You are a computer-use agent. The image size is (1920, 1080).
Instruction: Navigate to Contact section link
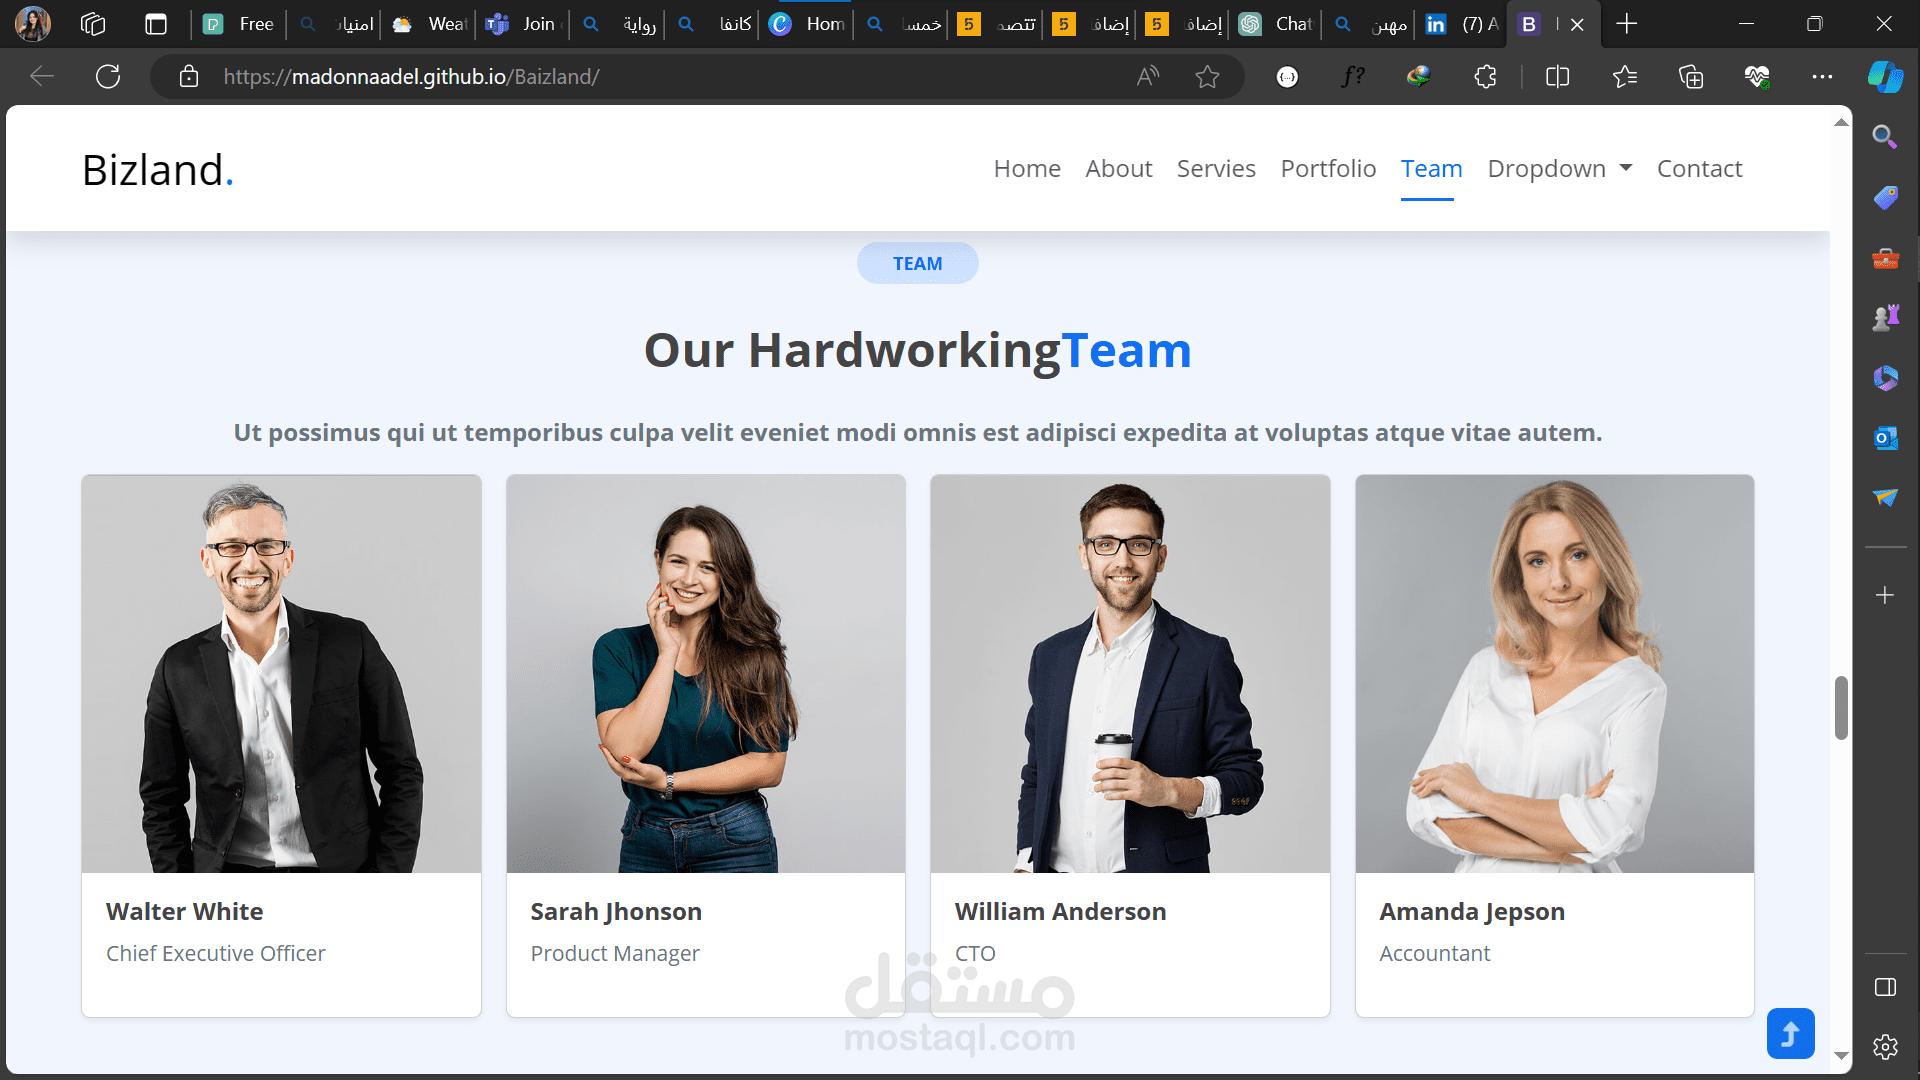tap(1699, 169)
